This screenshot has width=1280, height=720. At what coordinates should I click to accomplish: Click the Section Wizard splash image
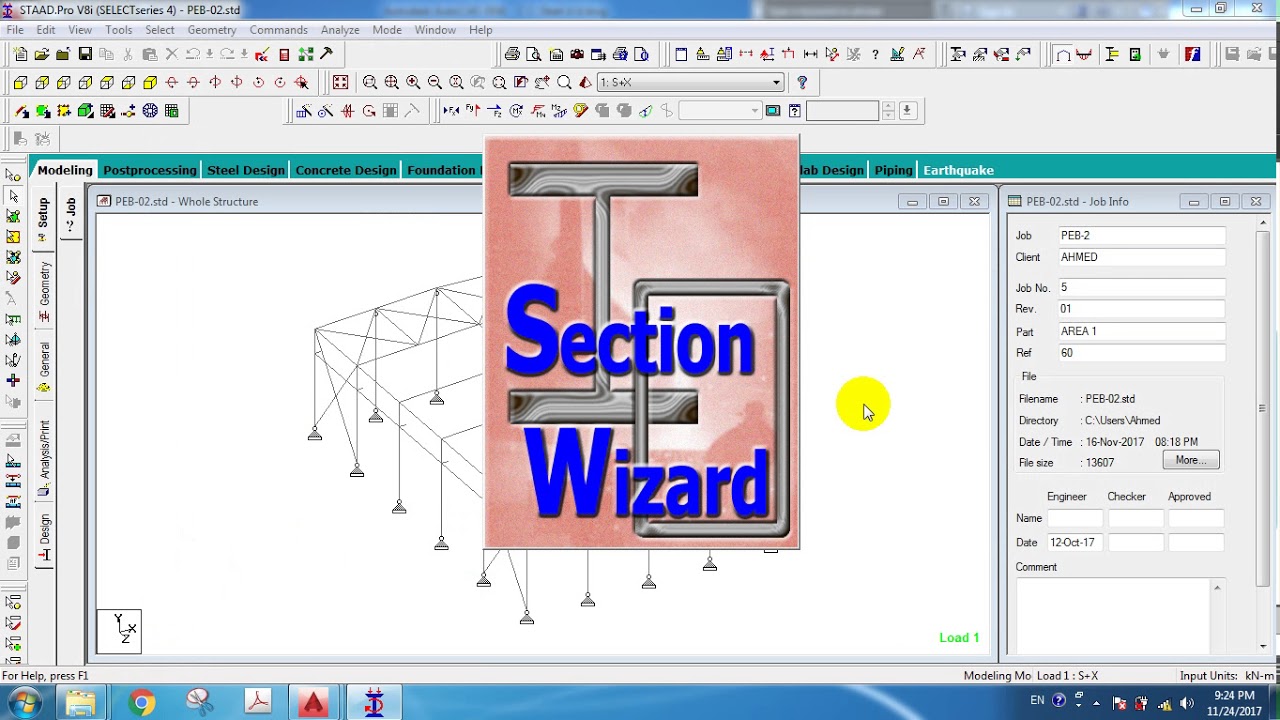click(642, 342)
